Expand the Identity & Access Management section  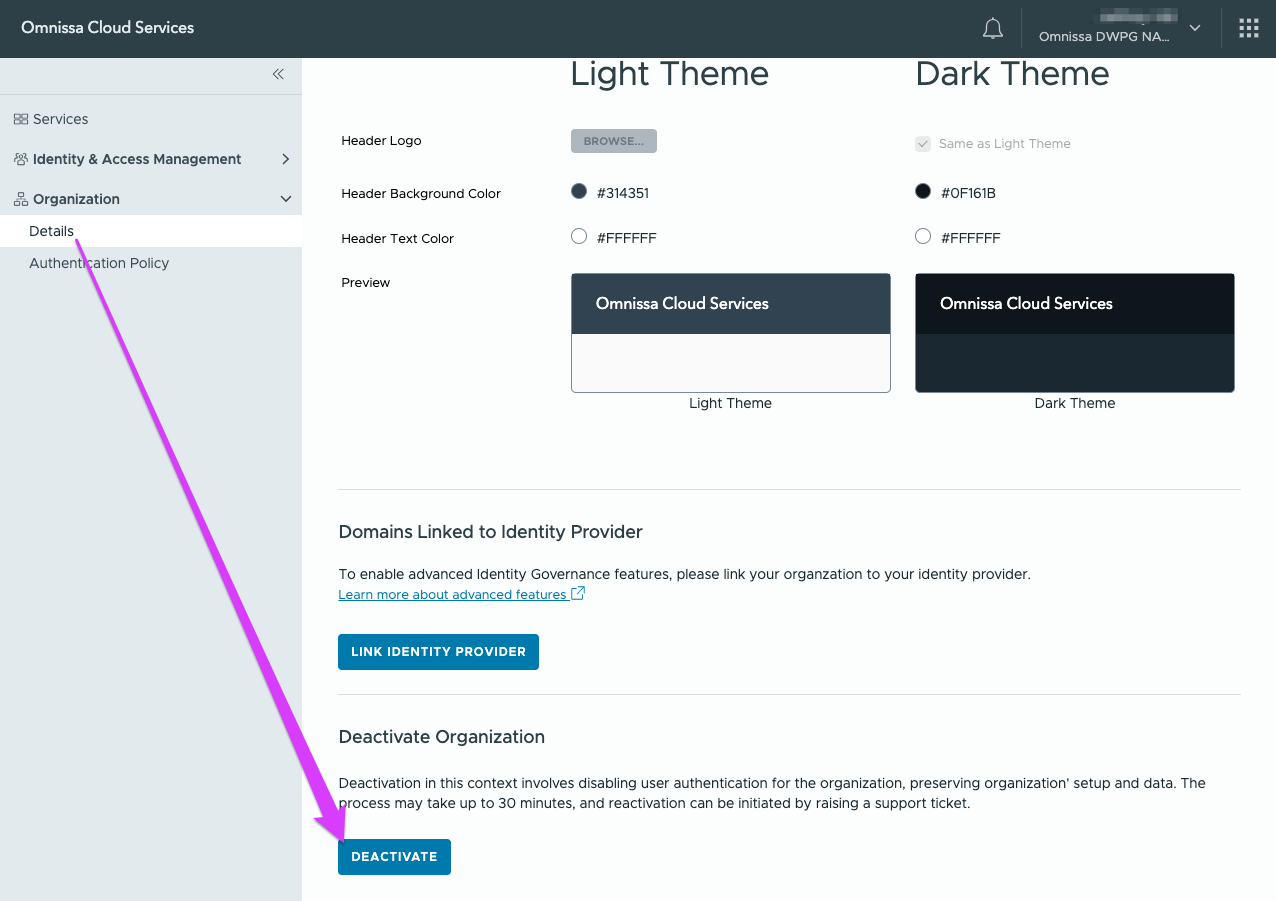coord(285,159)
